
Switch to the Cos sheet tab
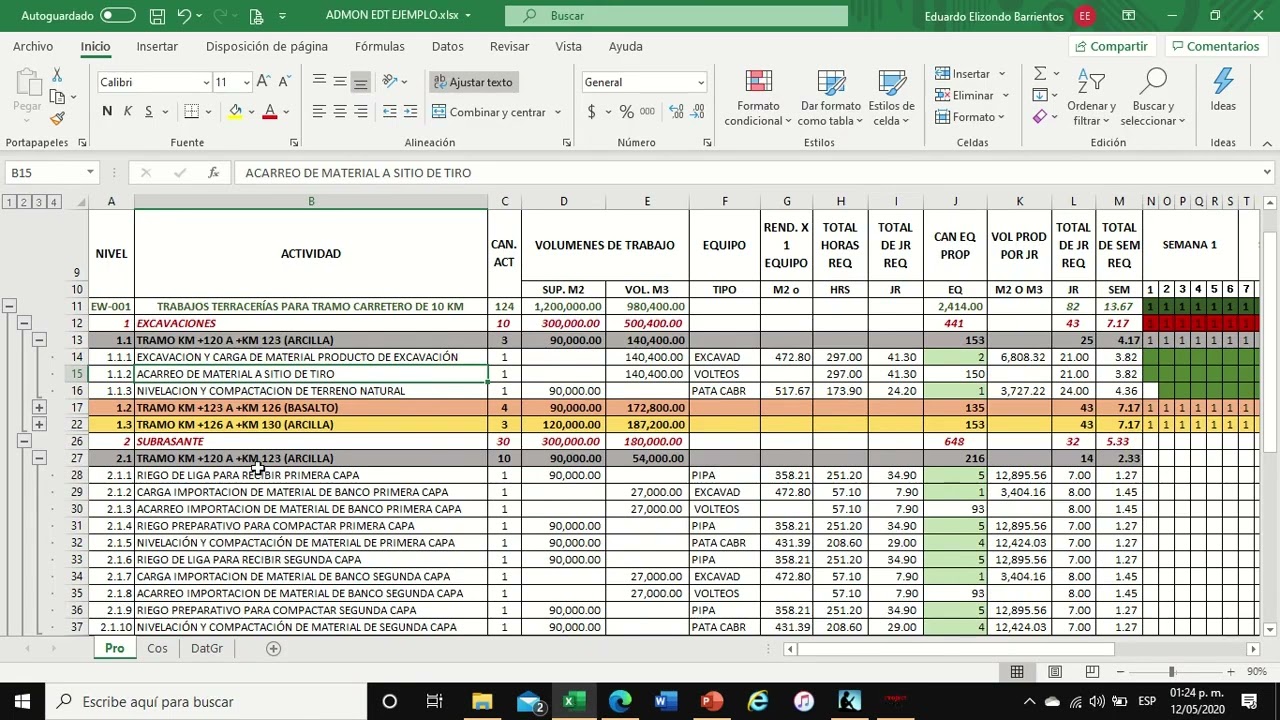point(157,648)
